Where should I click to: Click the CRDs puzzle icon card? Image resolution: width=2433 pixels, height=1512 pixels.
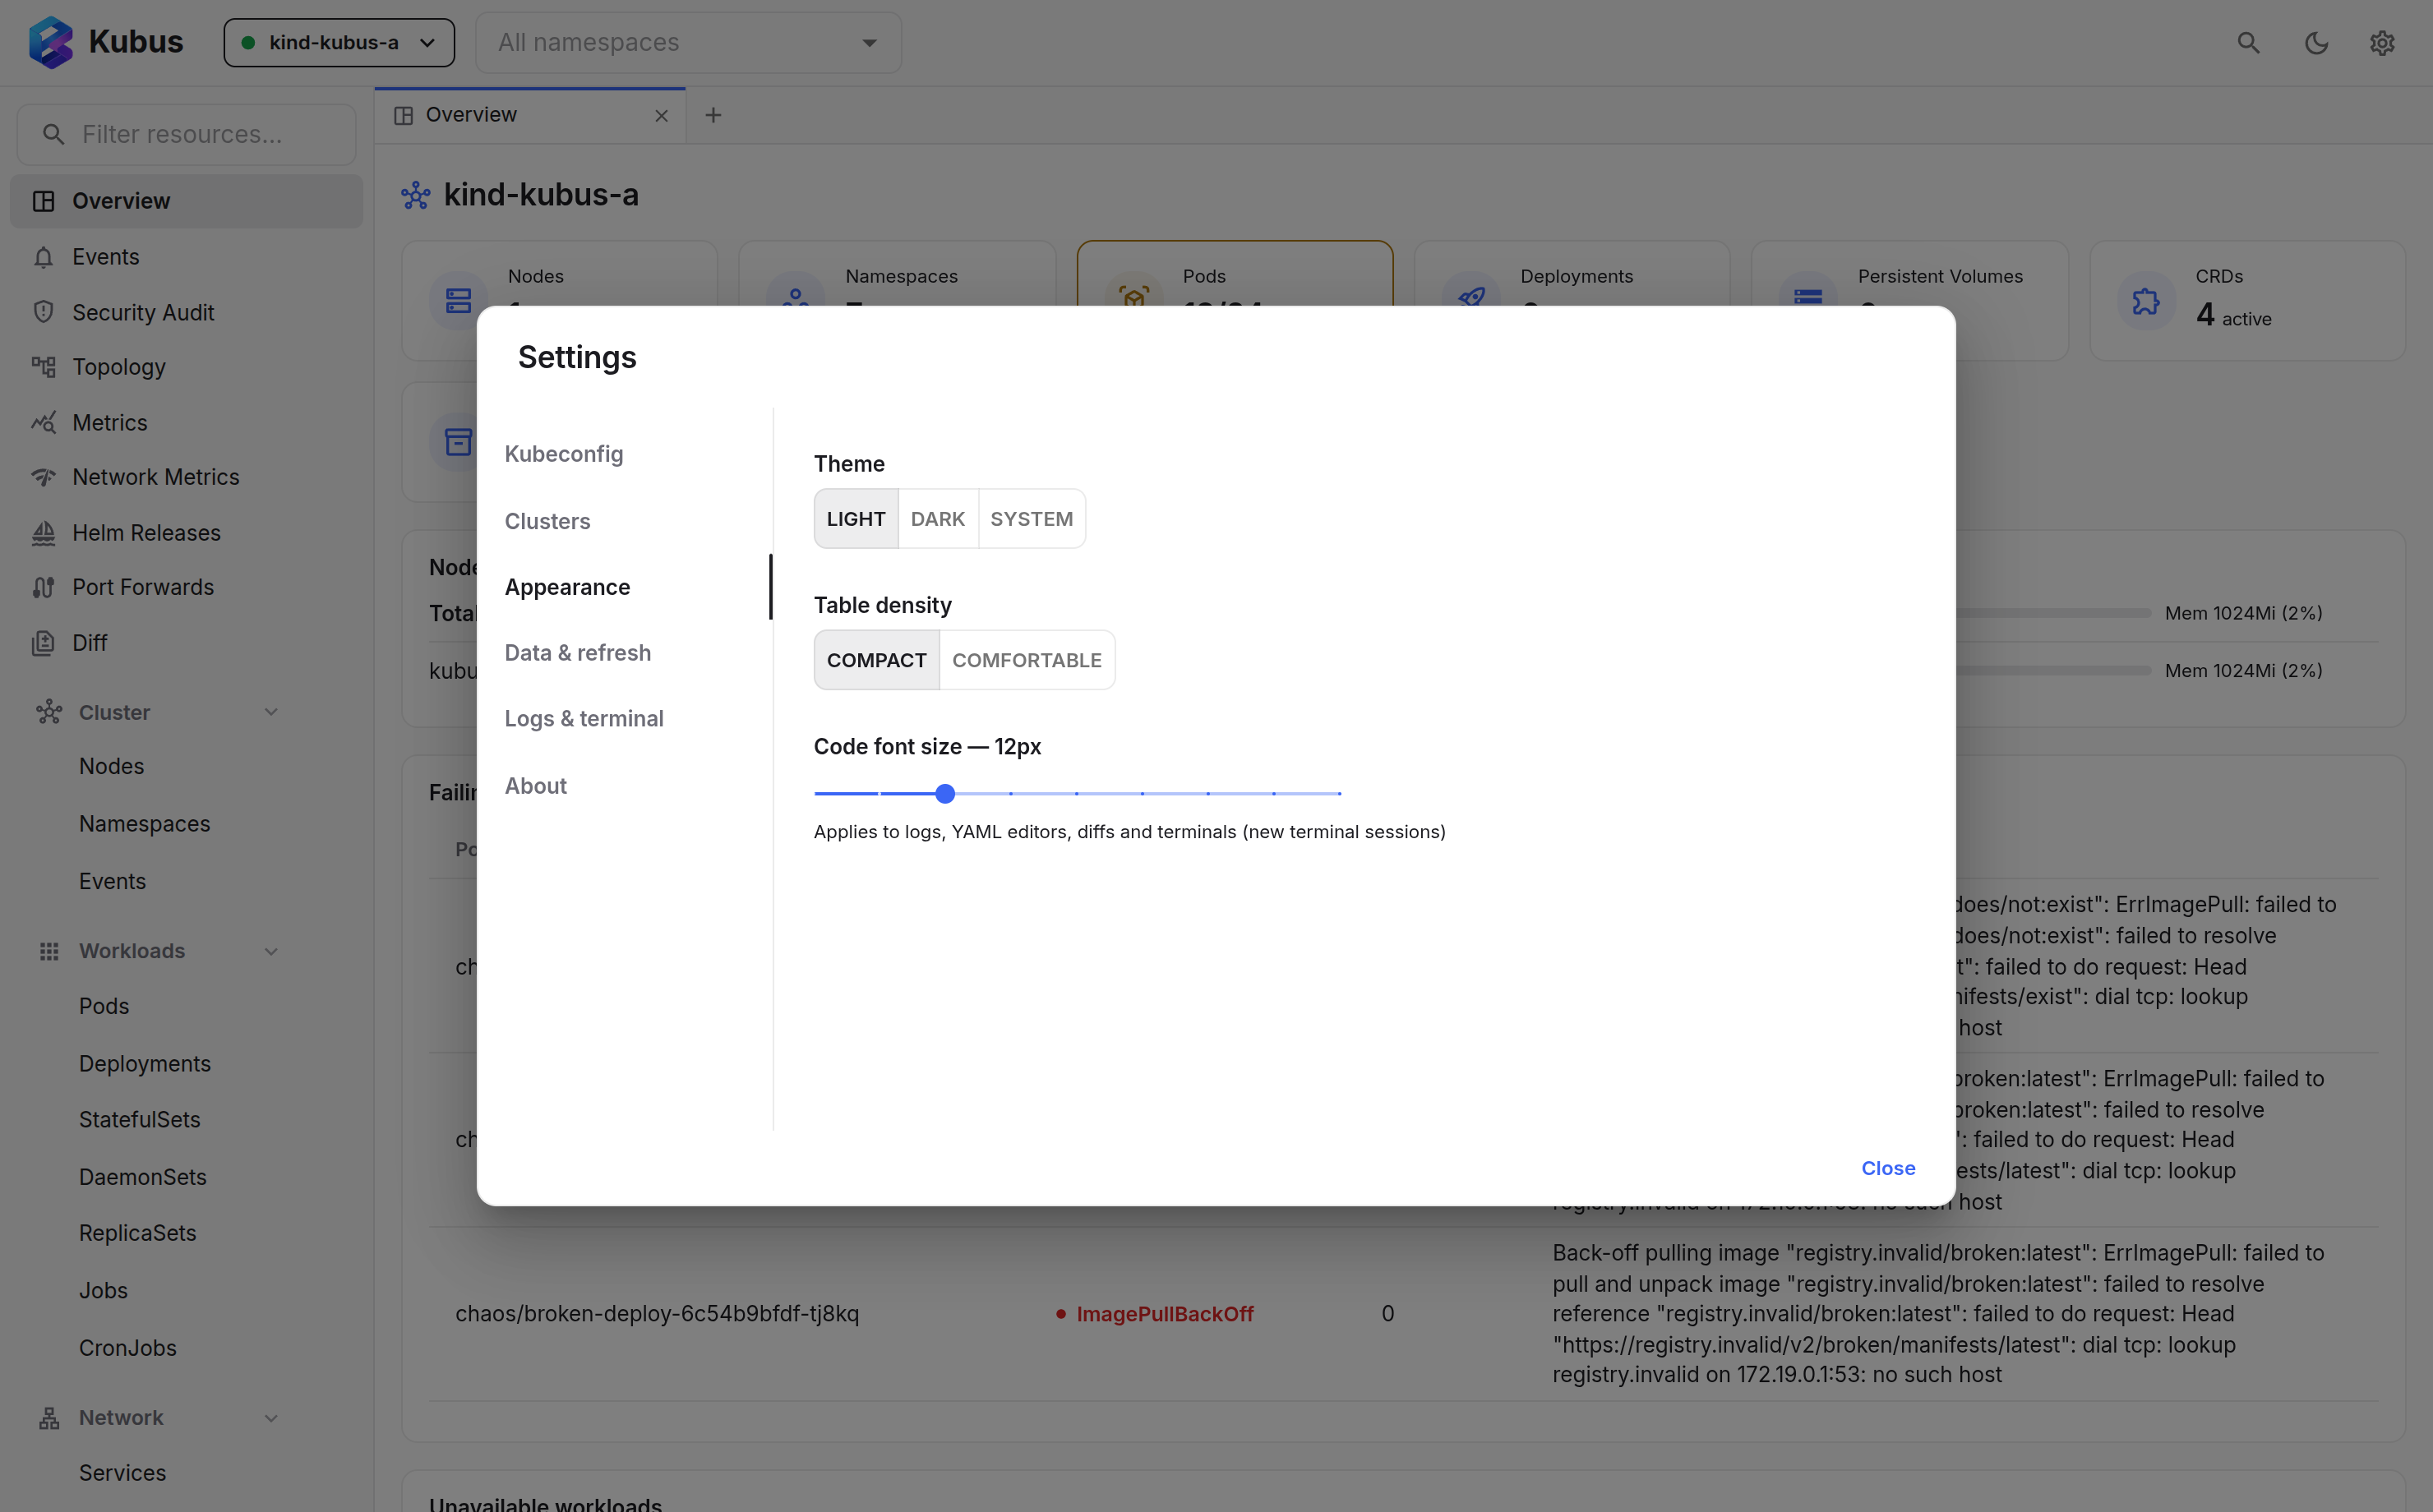tap(2146, 300)
